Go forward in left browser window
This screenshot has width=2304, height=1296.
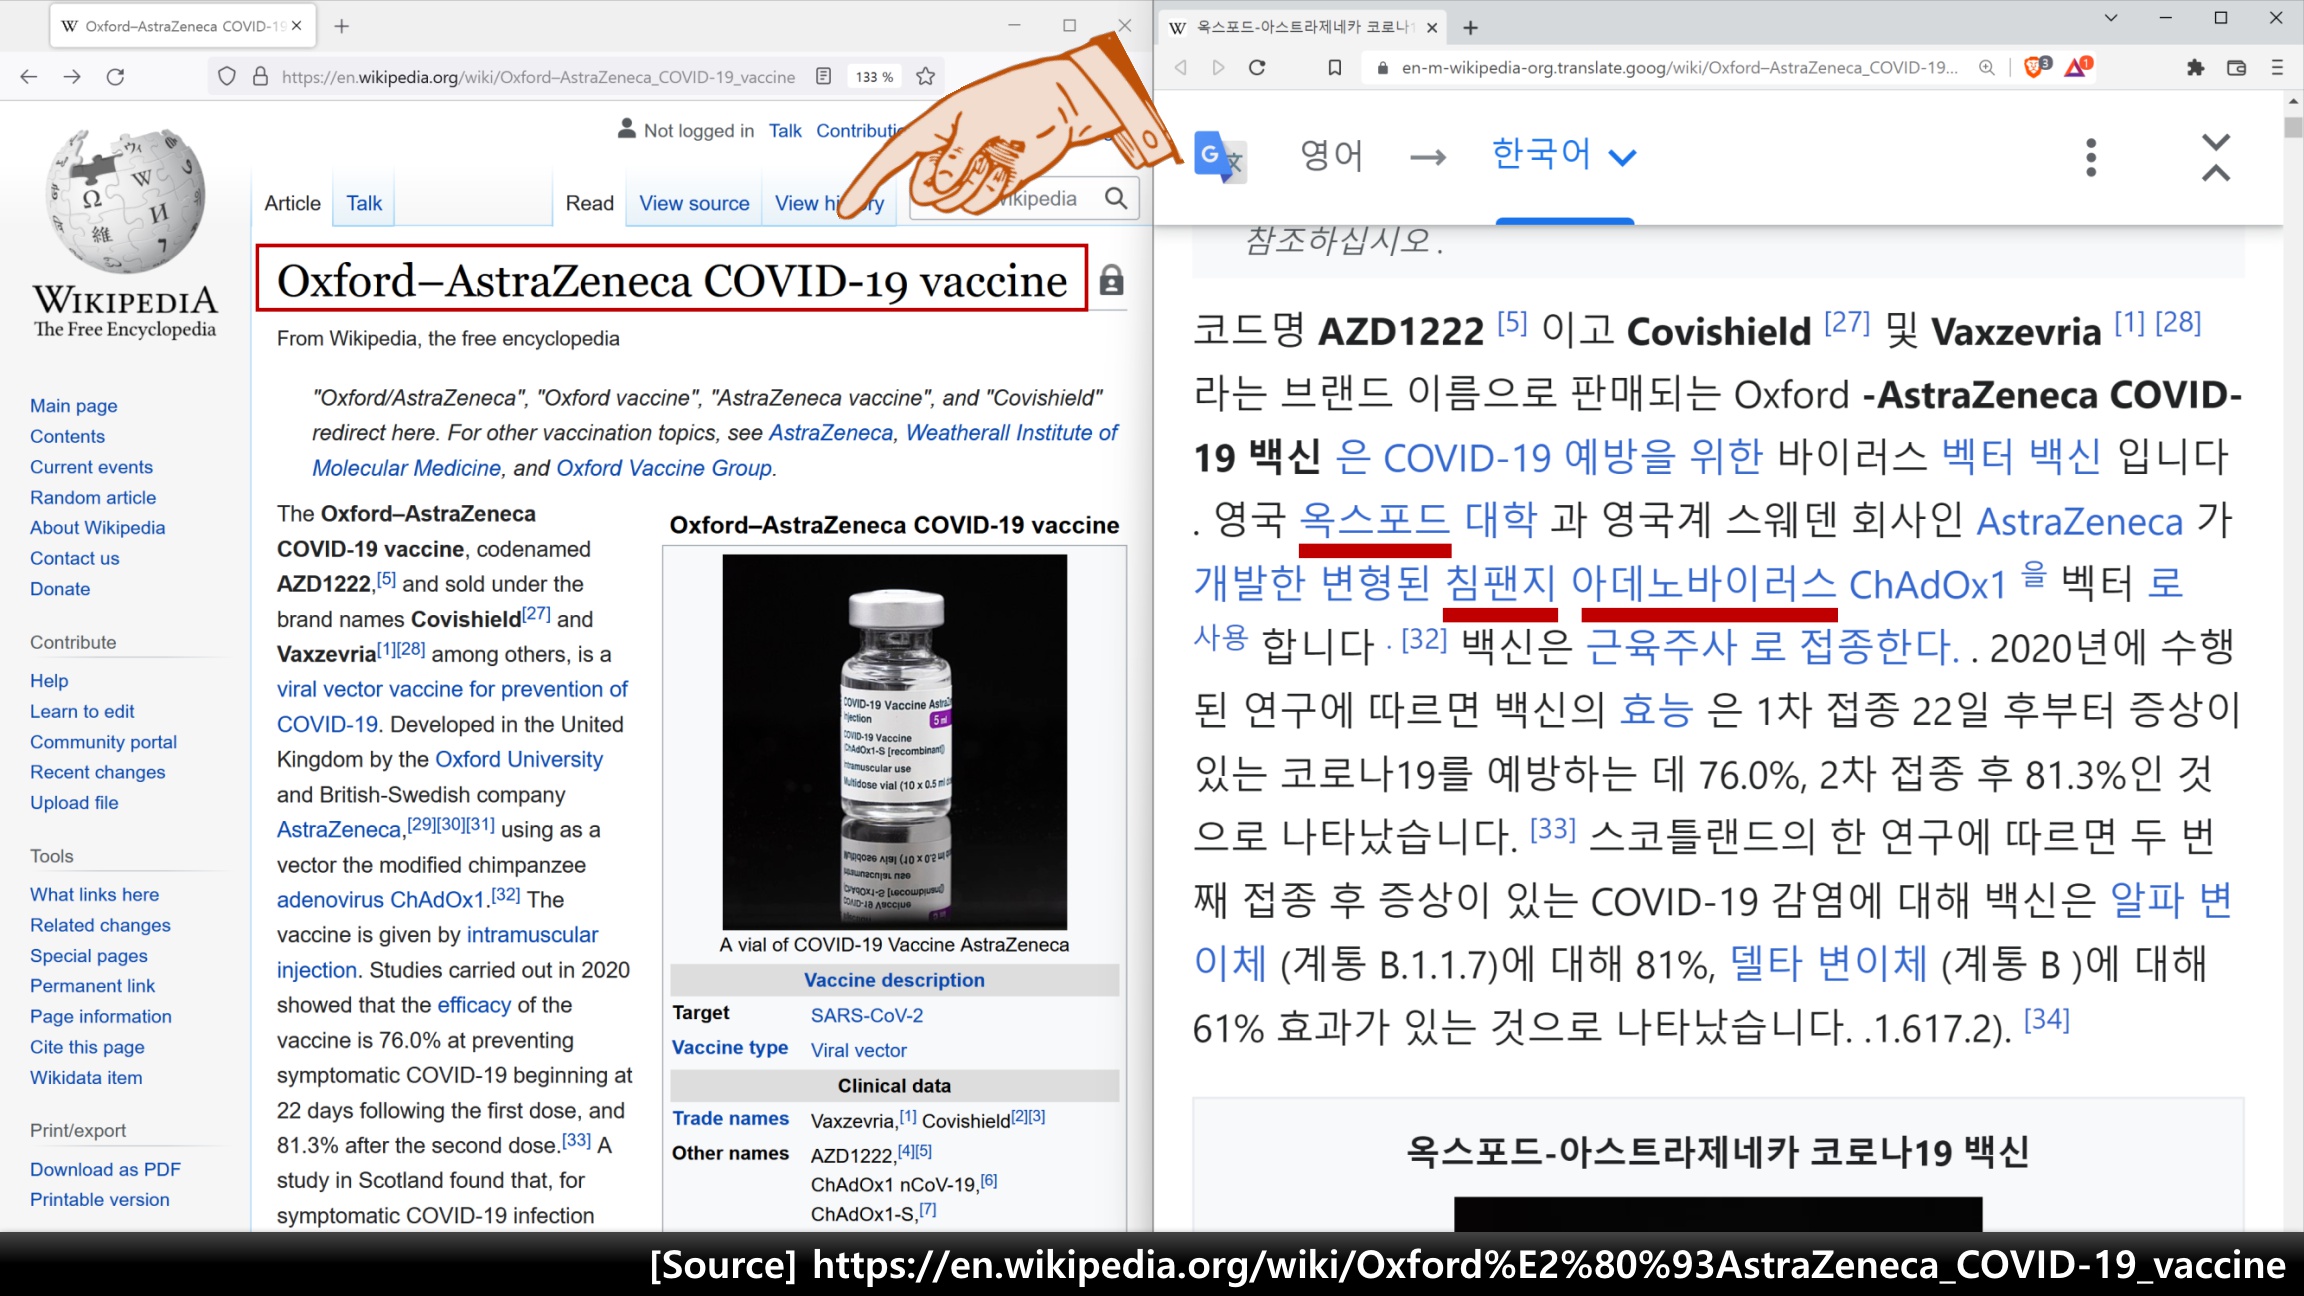pos(72,76)
